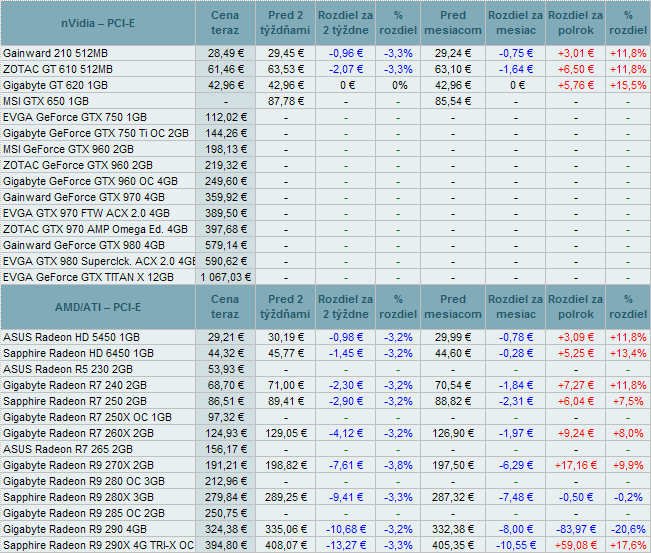Select ASUS Radeon R7 265 2GB name
This screenshot has width=651, height=553.
[x=68, y=449]
